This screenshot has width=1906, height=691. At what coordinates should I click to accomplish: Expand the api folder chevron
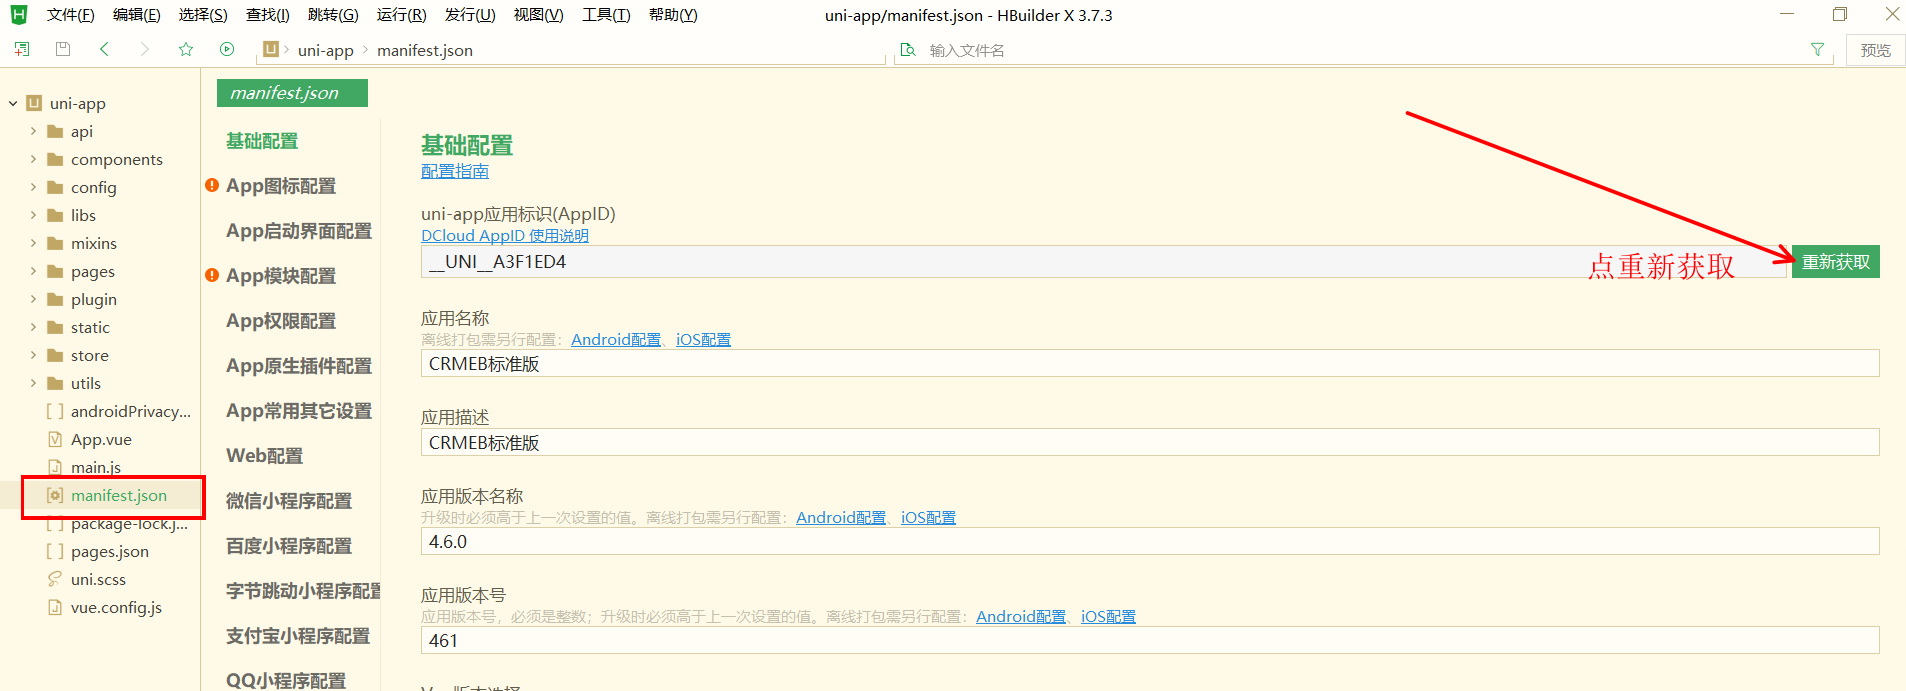(33, 131)
